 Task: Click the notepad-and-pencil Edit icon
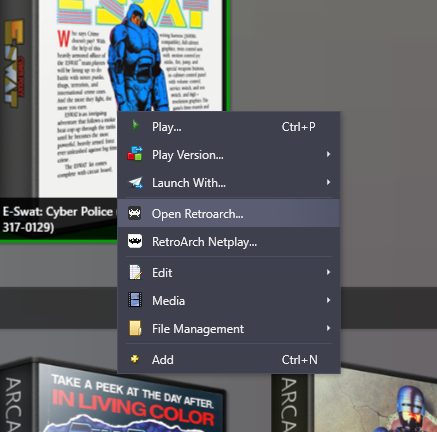[x=136, y=272]
